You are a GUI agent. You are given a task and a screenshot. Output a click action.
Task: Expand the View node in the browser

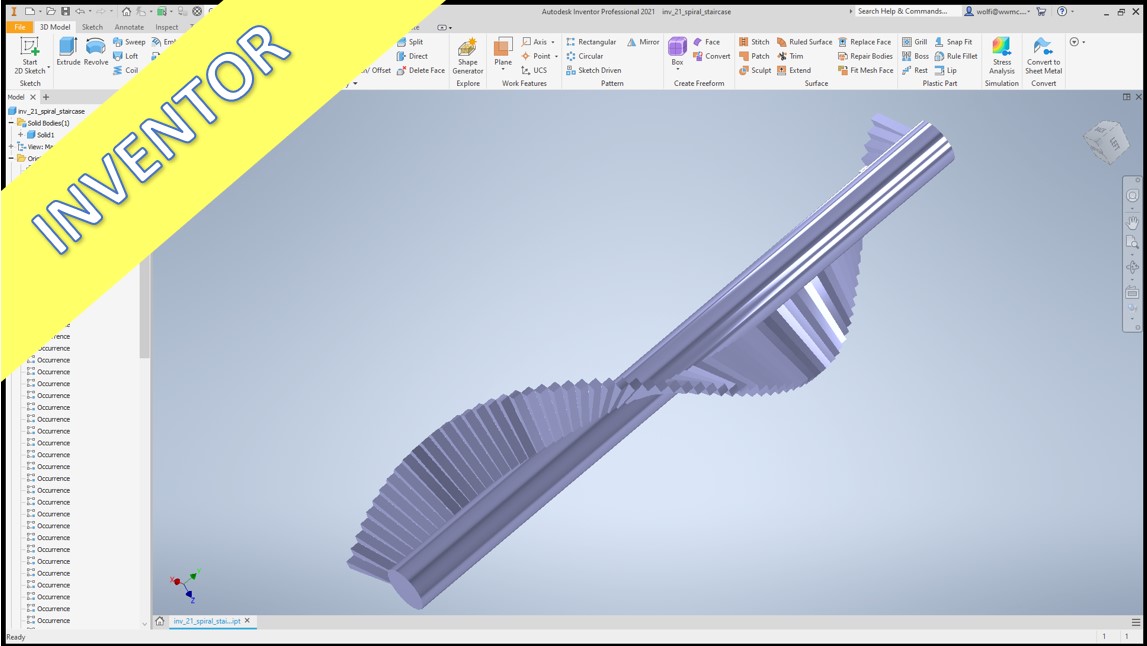pyautogui.click(x=11, y=146)
